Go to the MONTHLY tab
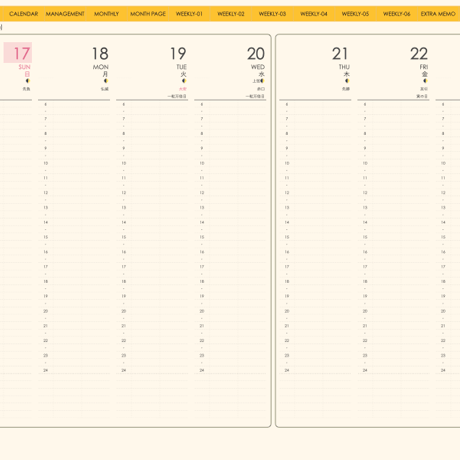460x460 pixels. [106, 14]
